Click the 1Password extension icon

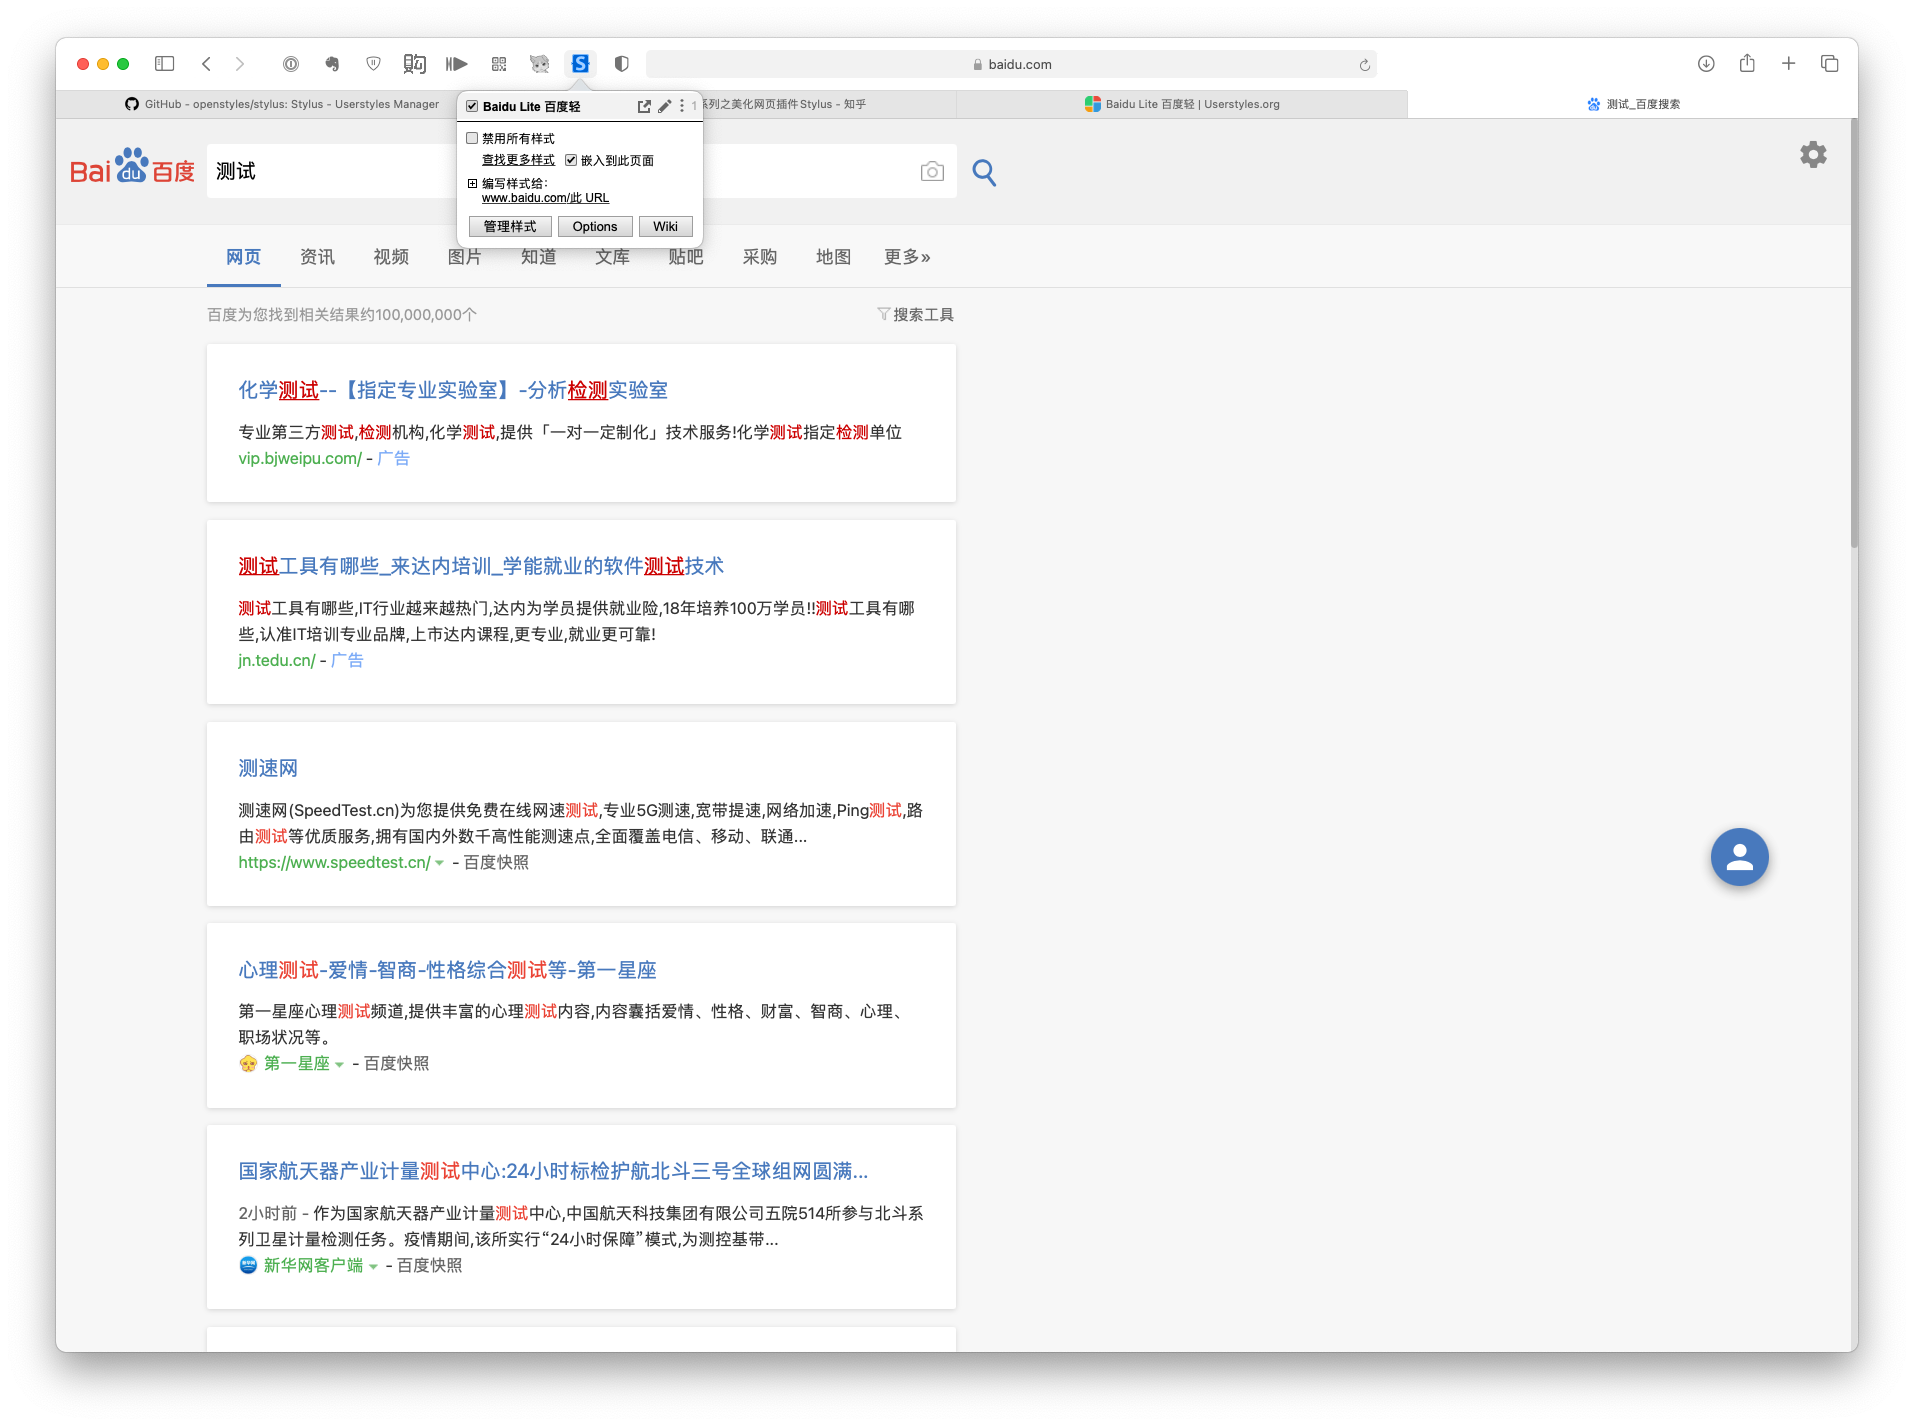pyautogui.click(x=291, y=64)
